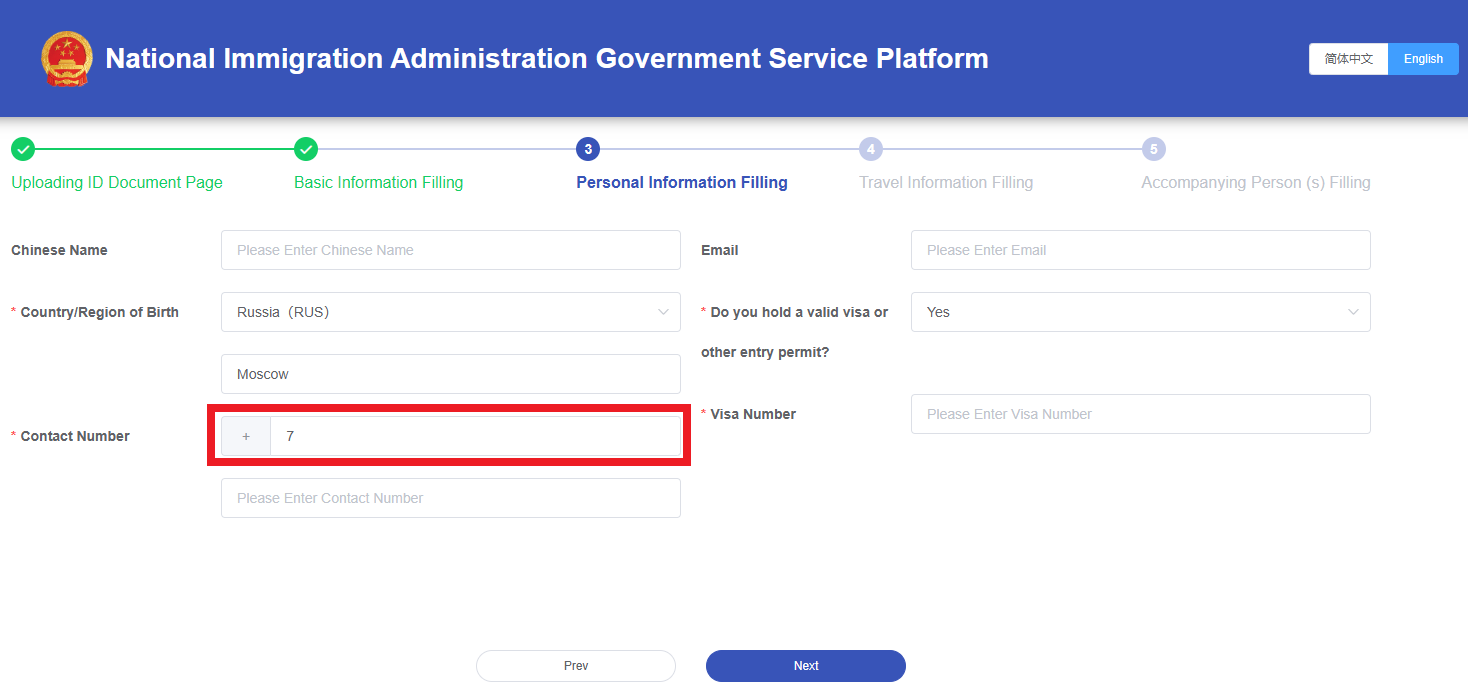This screenshot has height=692, width=1468.
Task: Click the green checkmark for Uploading ID Document
Action: click(23, 150)
